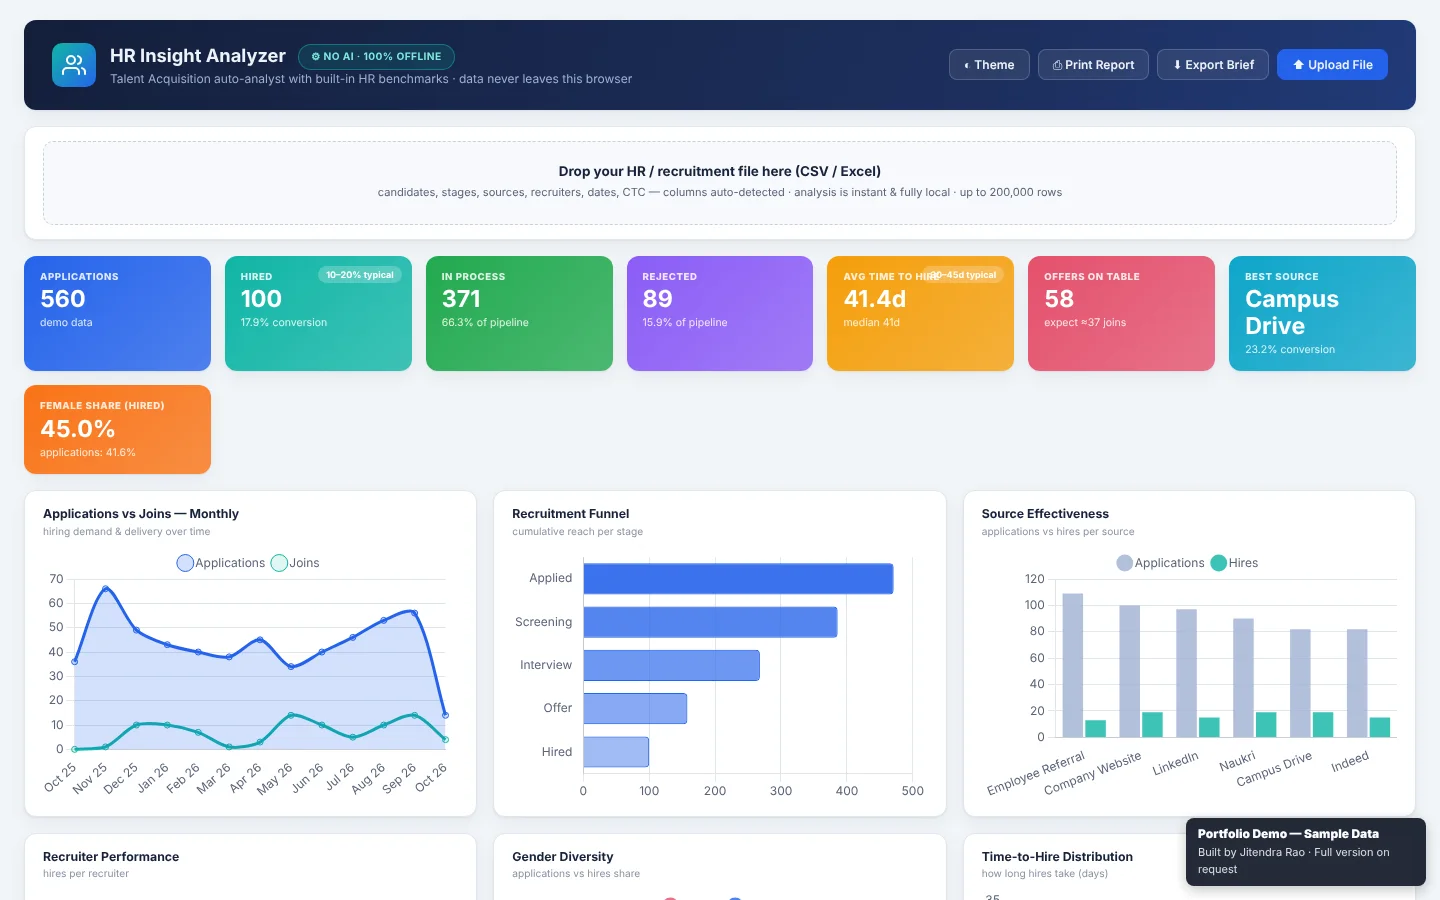
Task: Select the Hired KPI card showing 100
Action: coord(318,313)
